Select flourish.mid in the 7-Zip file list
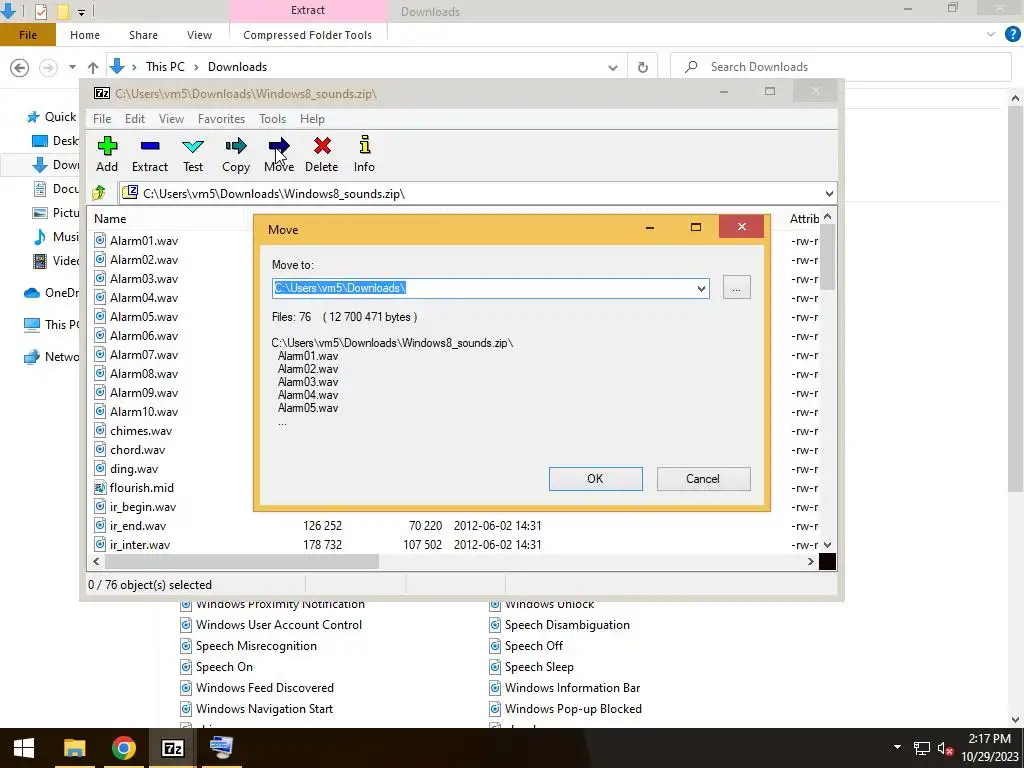 click(x=142, y=488)
